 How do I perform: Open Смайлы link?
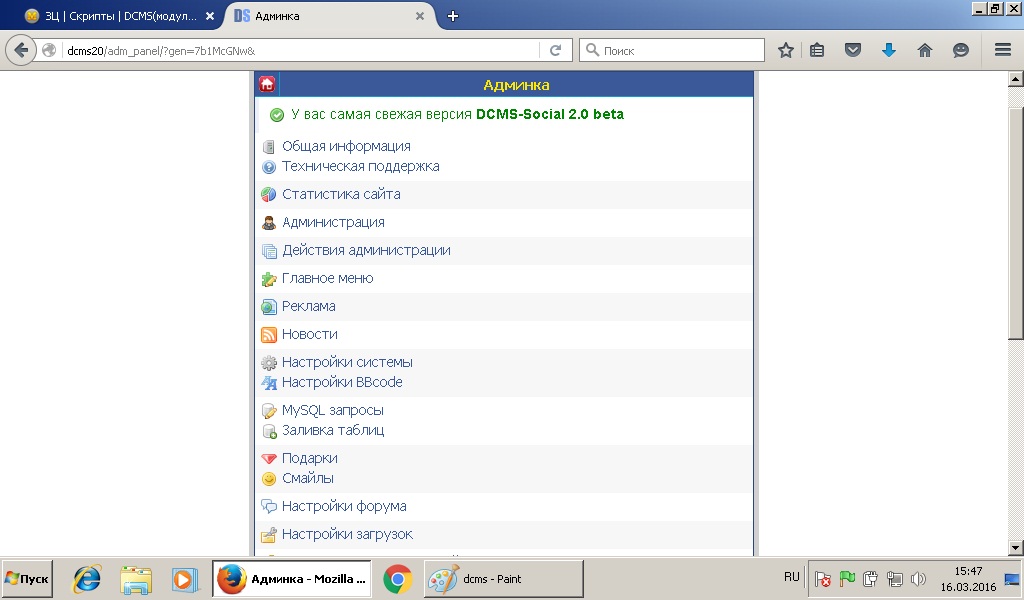[x=308, y=479]
